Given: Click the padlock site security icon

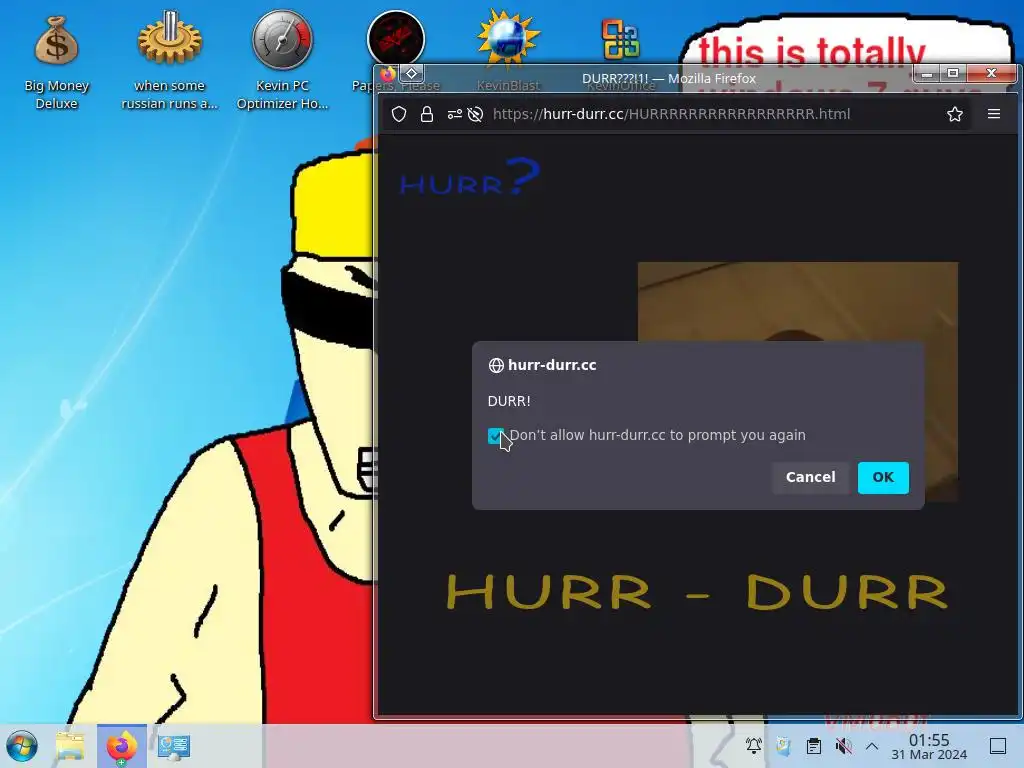Looking at the screenshot, I should (x=426, y=114).
